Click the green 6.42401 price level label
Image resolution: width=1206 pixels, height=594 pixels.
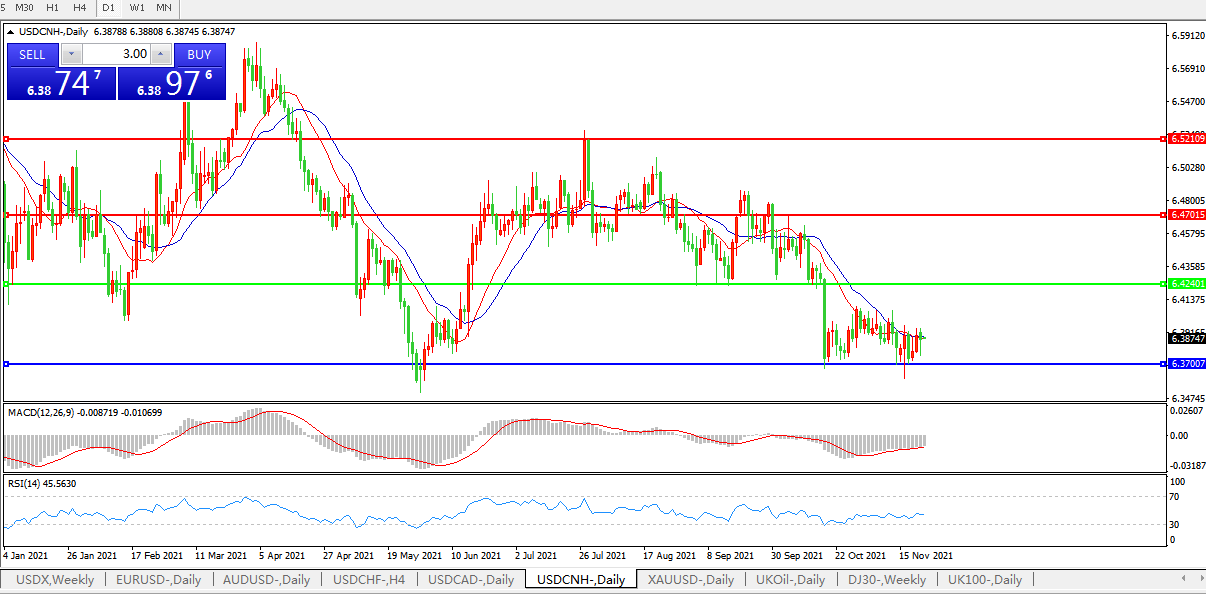1187,284
